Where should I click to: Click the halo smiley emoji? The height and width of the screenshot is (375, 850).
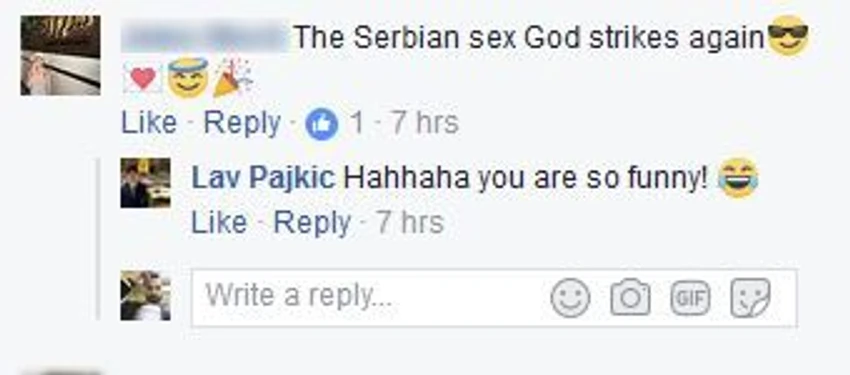click(x=188, y=77)
